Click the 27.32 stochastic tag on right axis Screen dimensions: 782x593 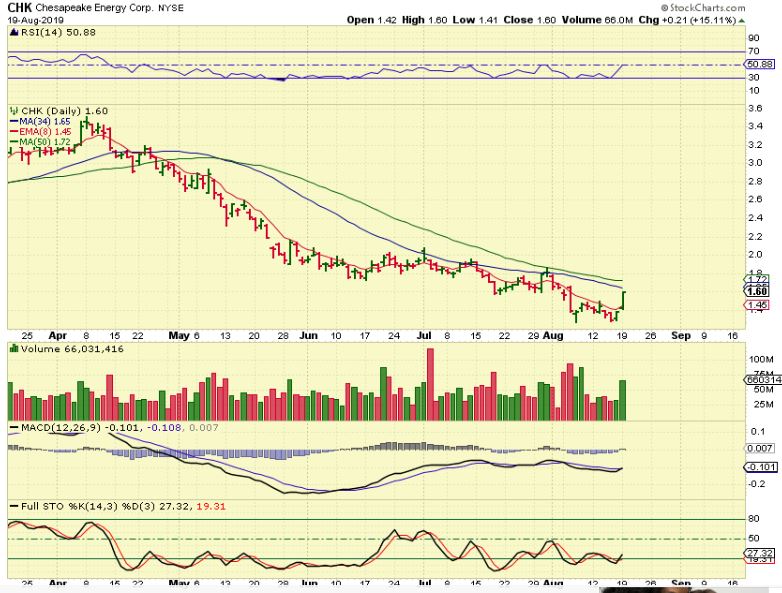coord(760,553)
